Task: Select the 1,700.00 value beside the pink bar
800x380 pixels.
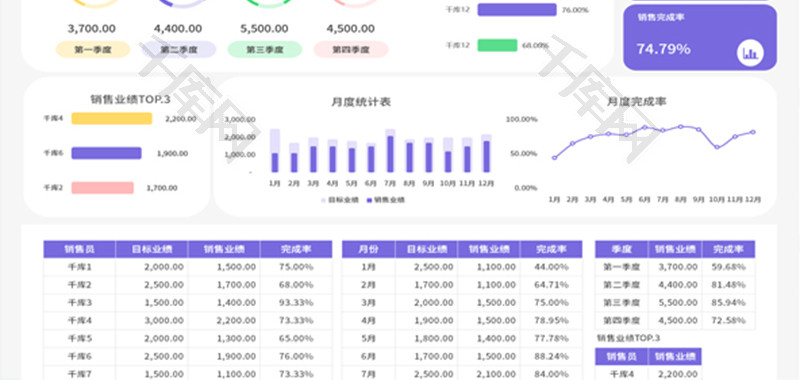Action: tap(162, 188)
